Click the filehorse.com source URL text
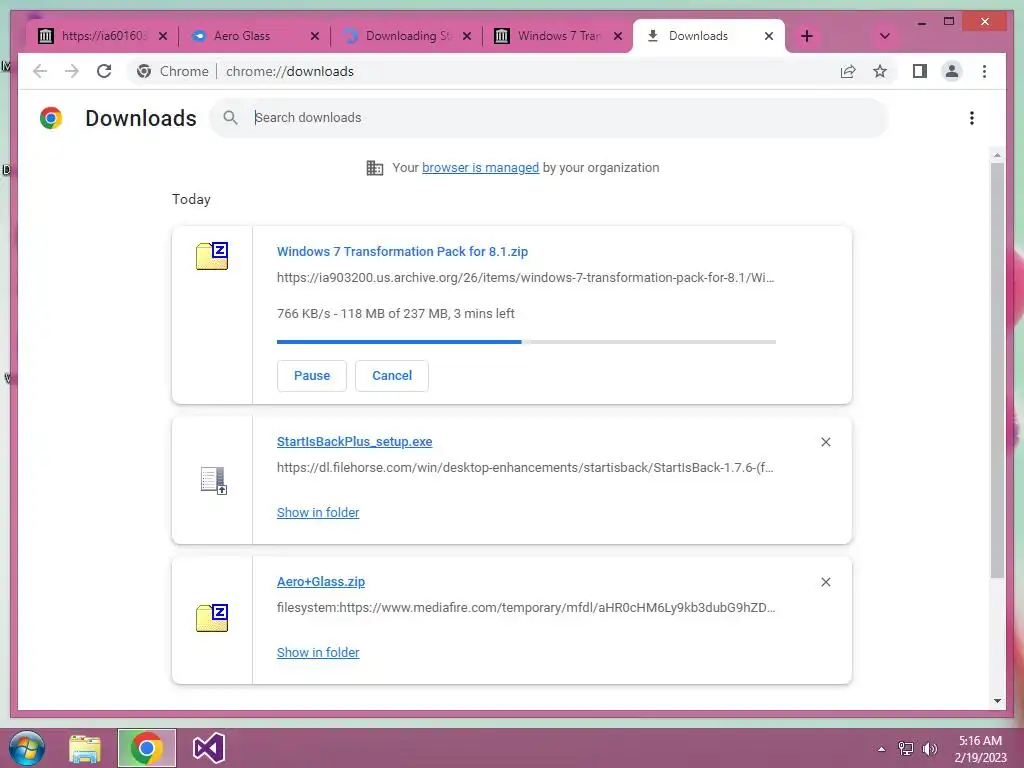1024x768 pixels. (525, 468)
